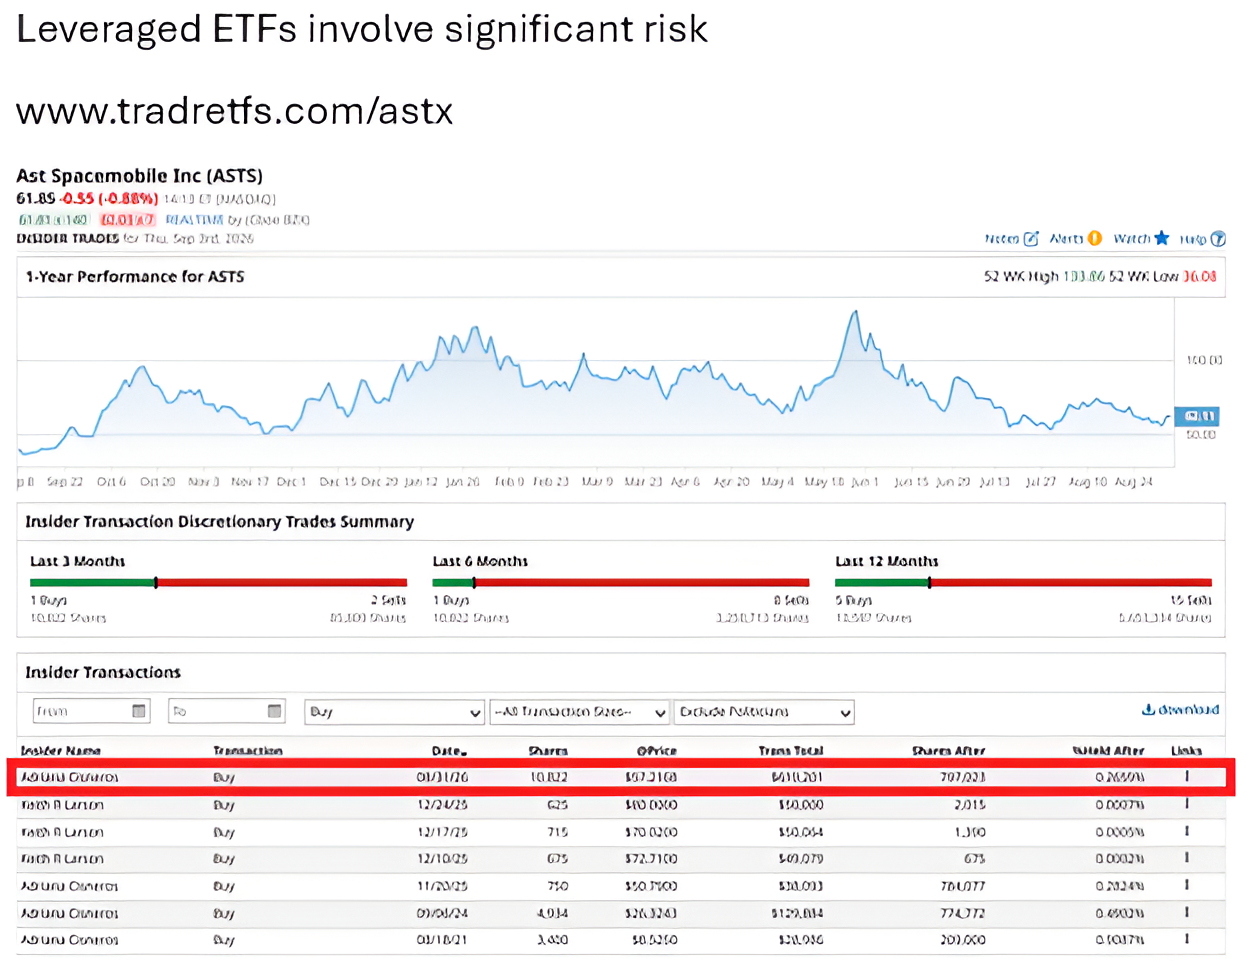The height and width of the screenshot is (968, 1246).
Task: Open the Links icon in the 01/31/26 row
Action: pyautogui.click(x=1187, y=776)
